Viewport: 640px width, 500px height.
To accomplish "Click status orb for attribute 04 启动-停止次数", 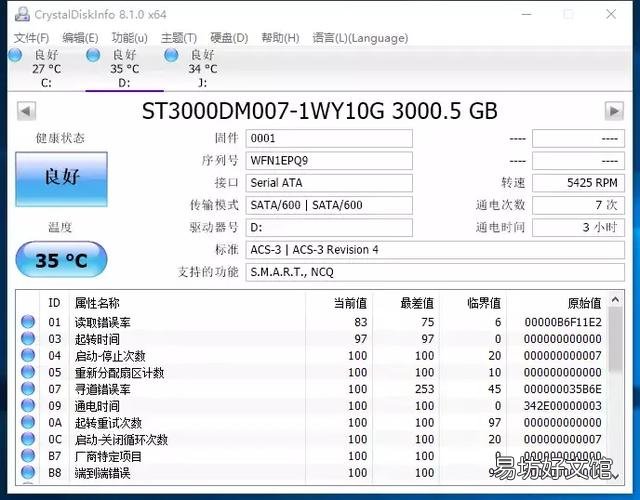I will (x=28, y=355).
